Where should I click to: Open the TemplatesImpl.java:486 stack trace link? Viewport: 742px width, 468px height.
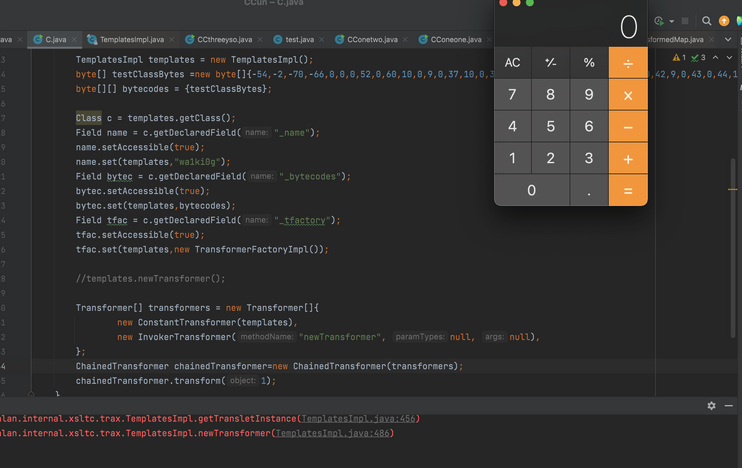click(333, 433)
